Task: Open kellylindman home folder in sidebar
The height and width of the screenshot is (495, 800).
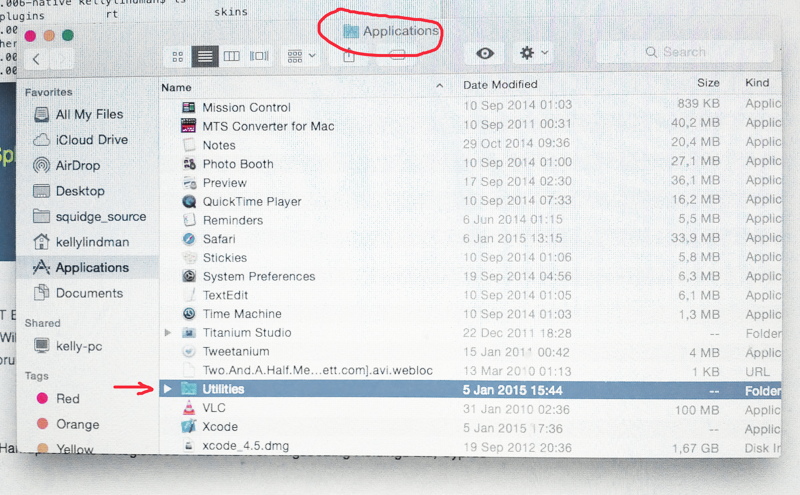Action: [82, 242]
